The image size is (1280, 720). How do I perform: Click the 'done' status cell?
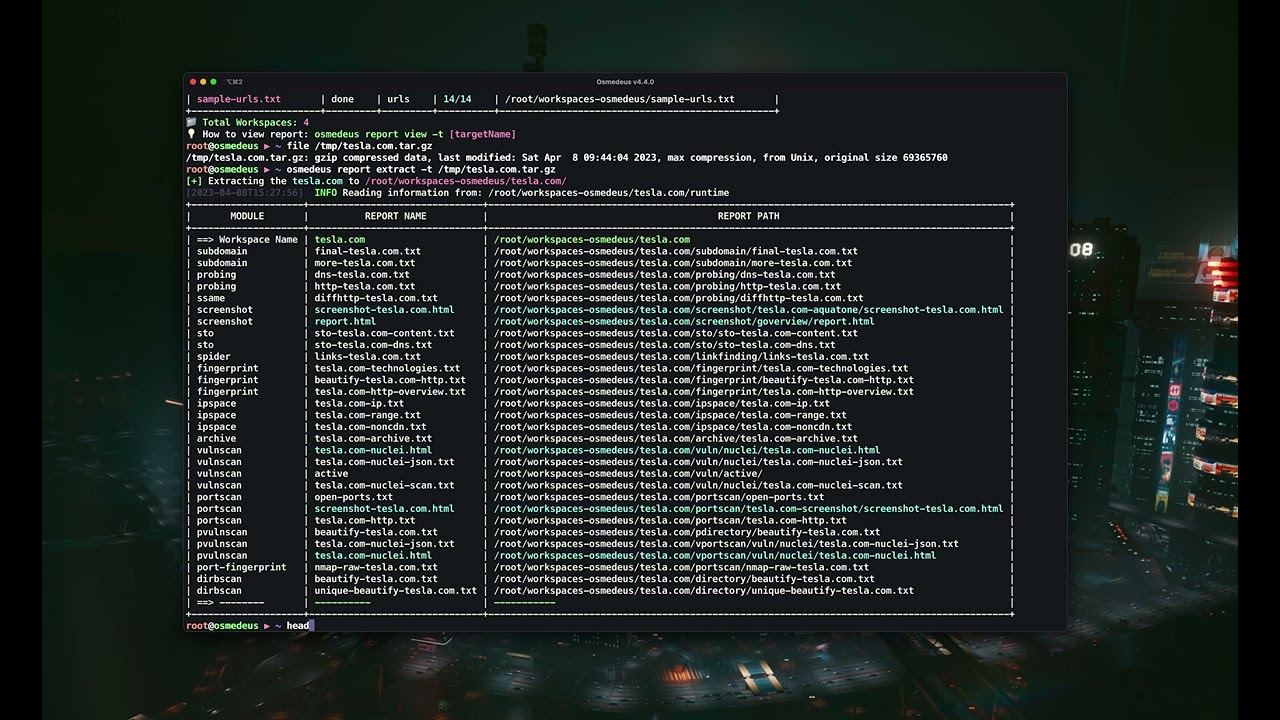(343, 99)
